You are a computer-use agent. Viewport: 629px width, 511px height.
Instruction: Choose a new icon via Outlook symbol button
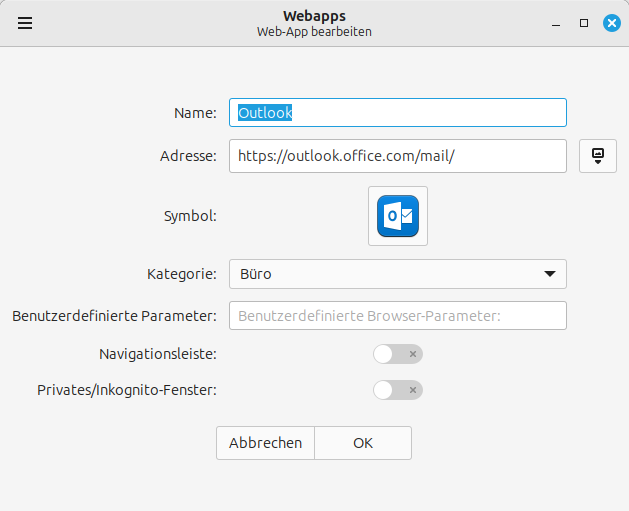398,216
